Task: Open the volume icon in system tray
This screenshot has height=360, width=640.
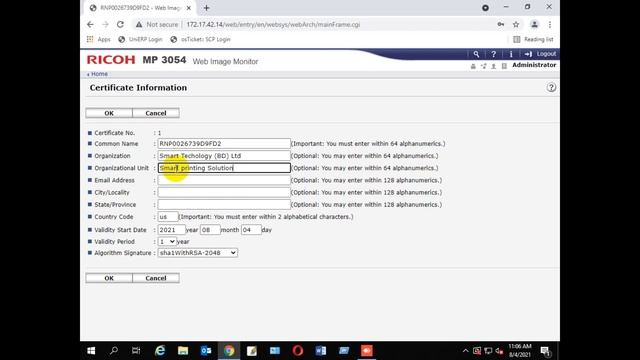Action: tap(499, 351)
